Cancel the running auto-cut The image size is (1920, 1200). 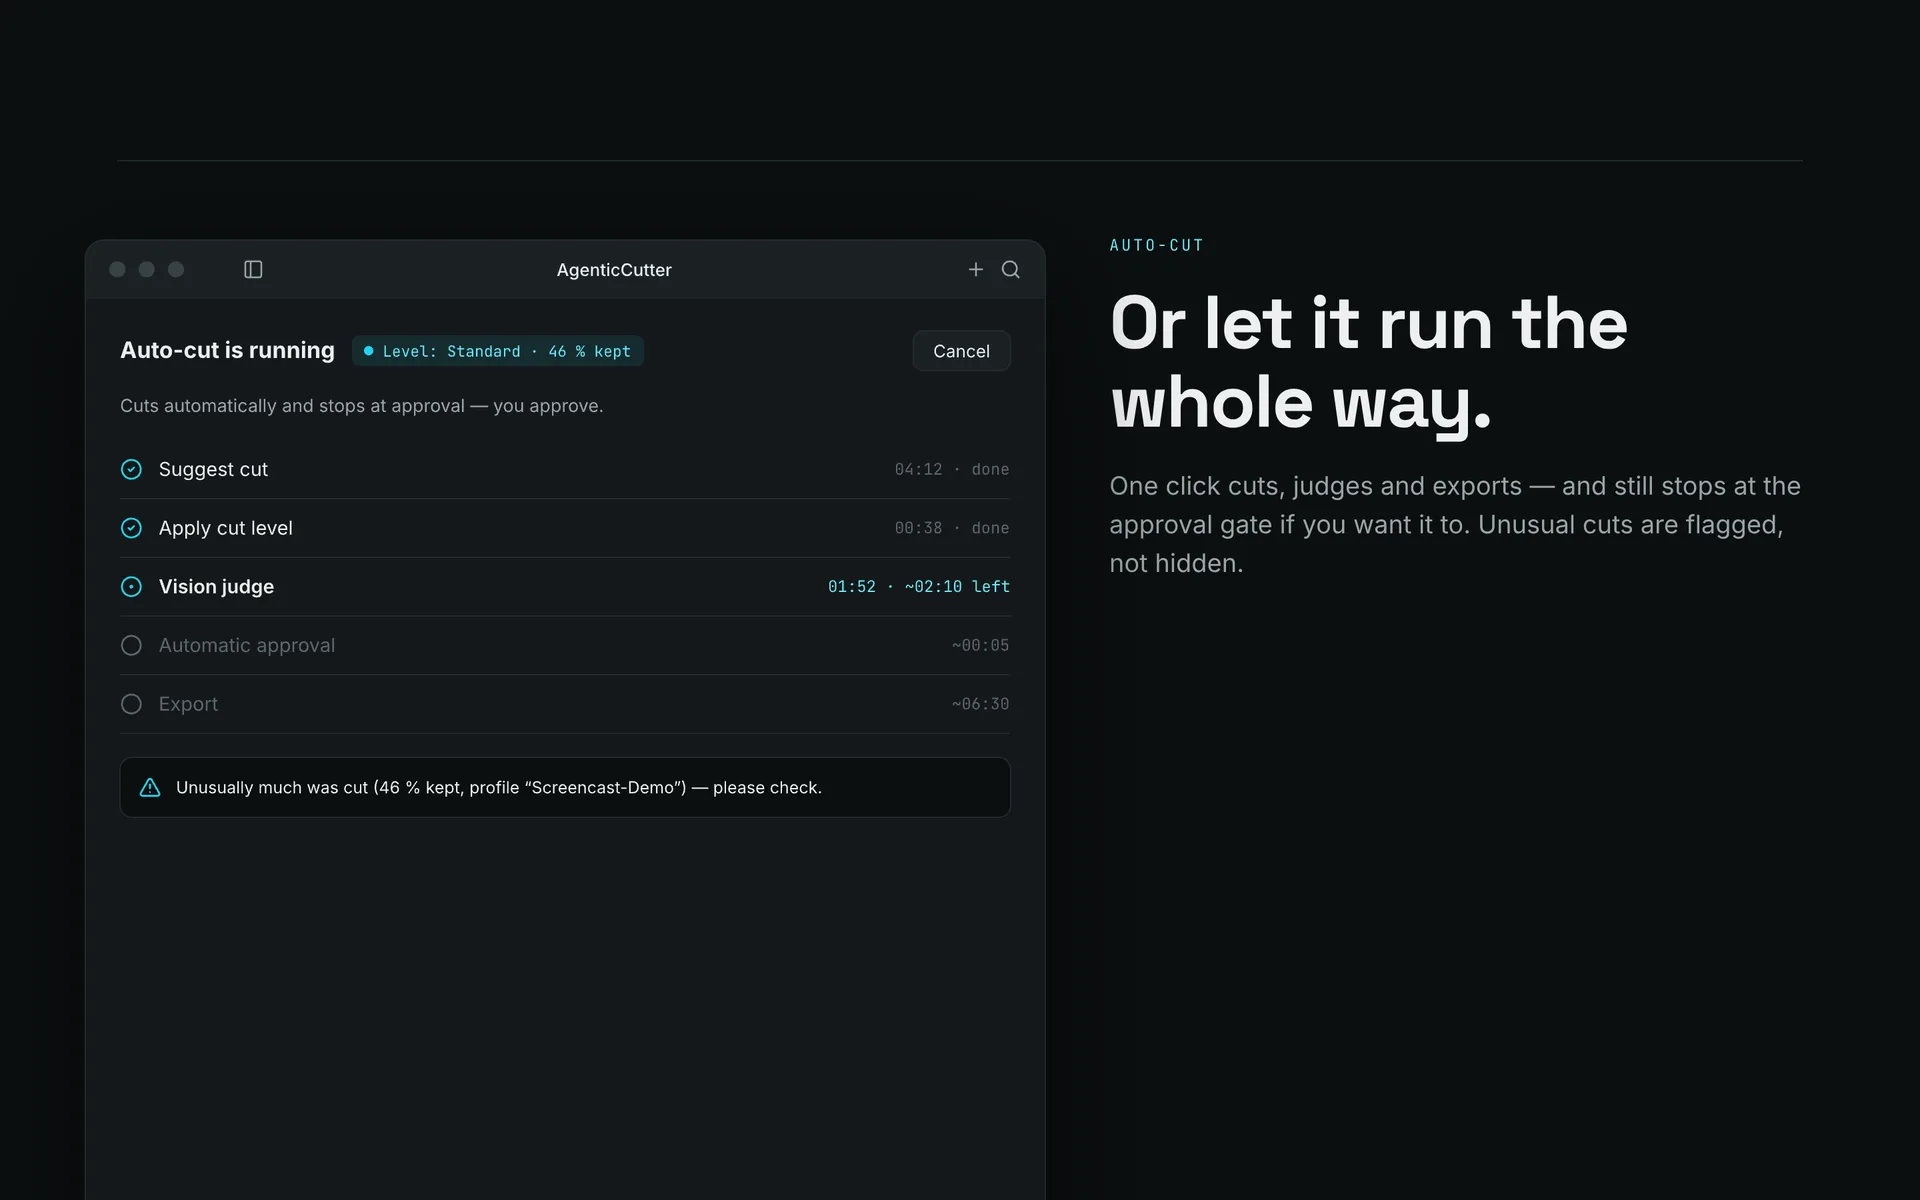click(961, 351)
